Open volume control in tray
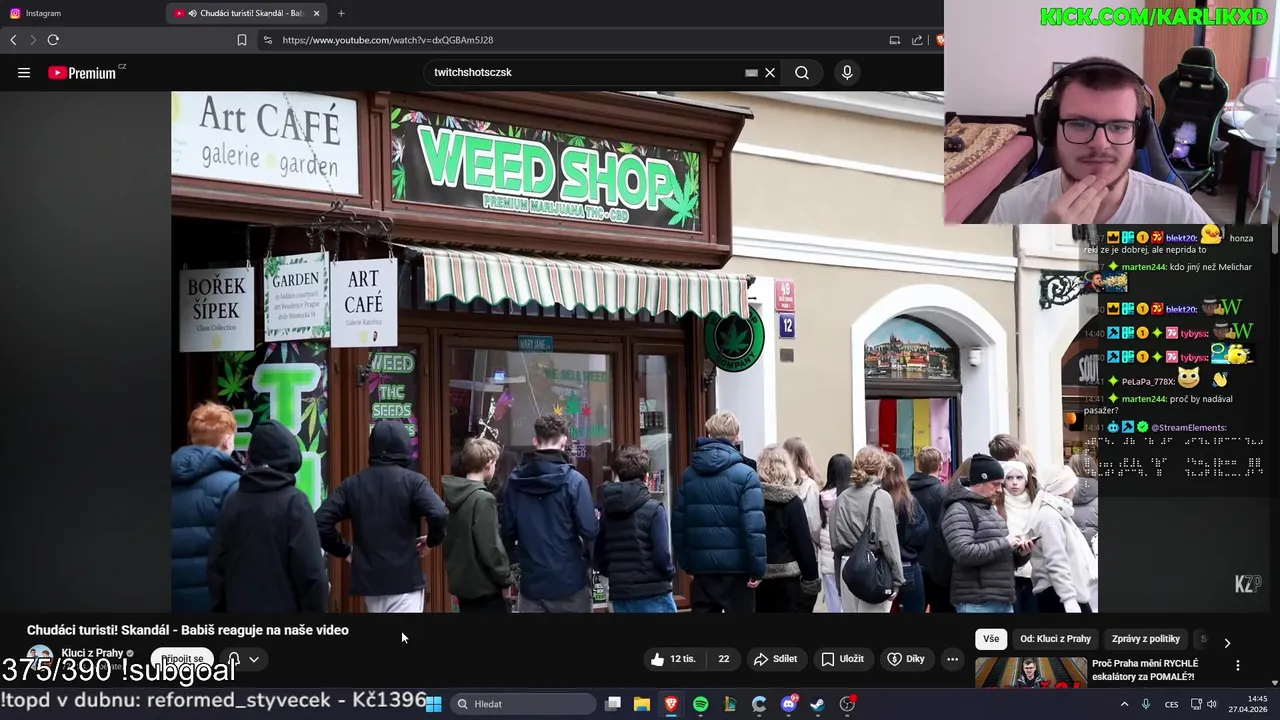 [1212, 704]
